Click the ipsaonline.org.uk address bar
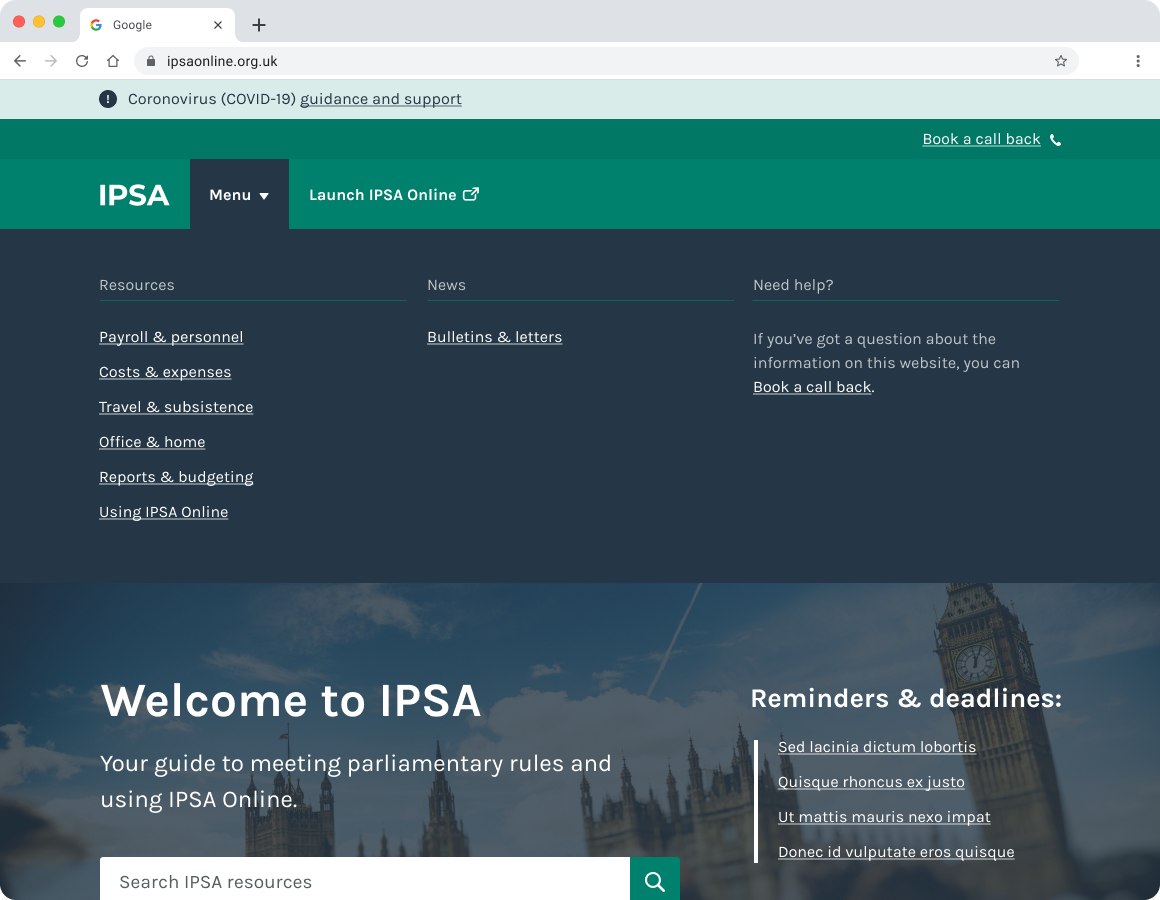Viewport: 1160px width, 900px height. click(x=605, y=61)
